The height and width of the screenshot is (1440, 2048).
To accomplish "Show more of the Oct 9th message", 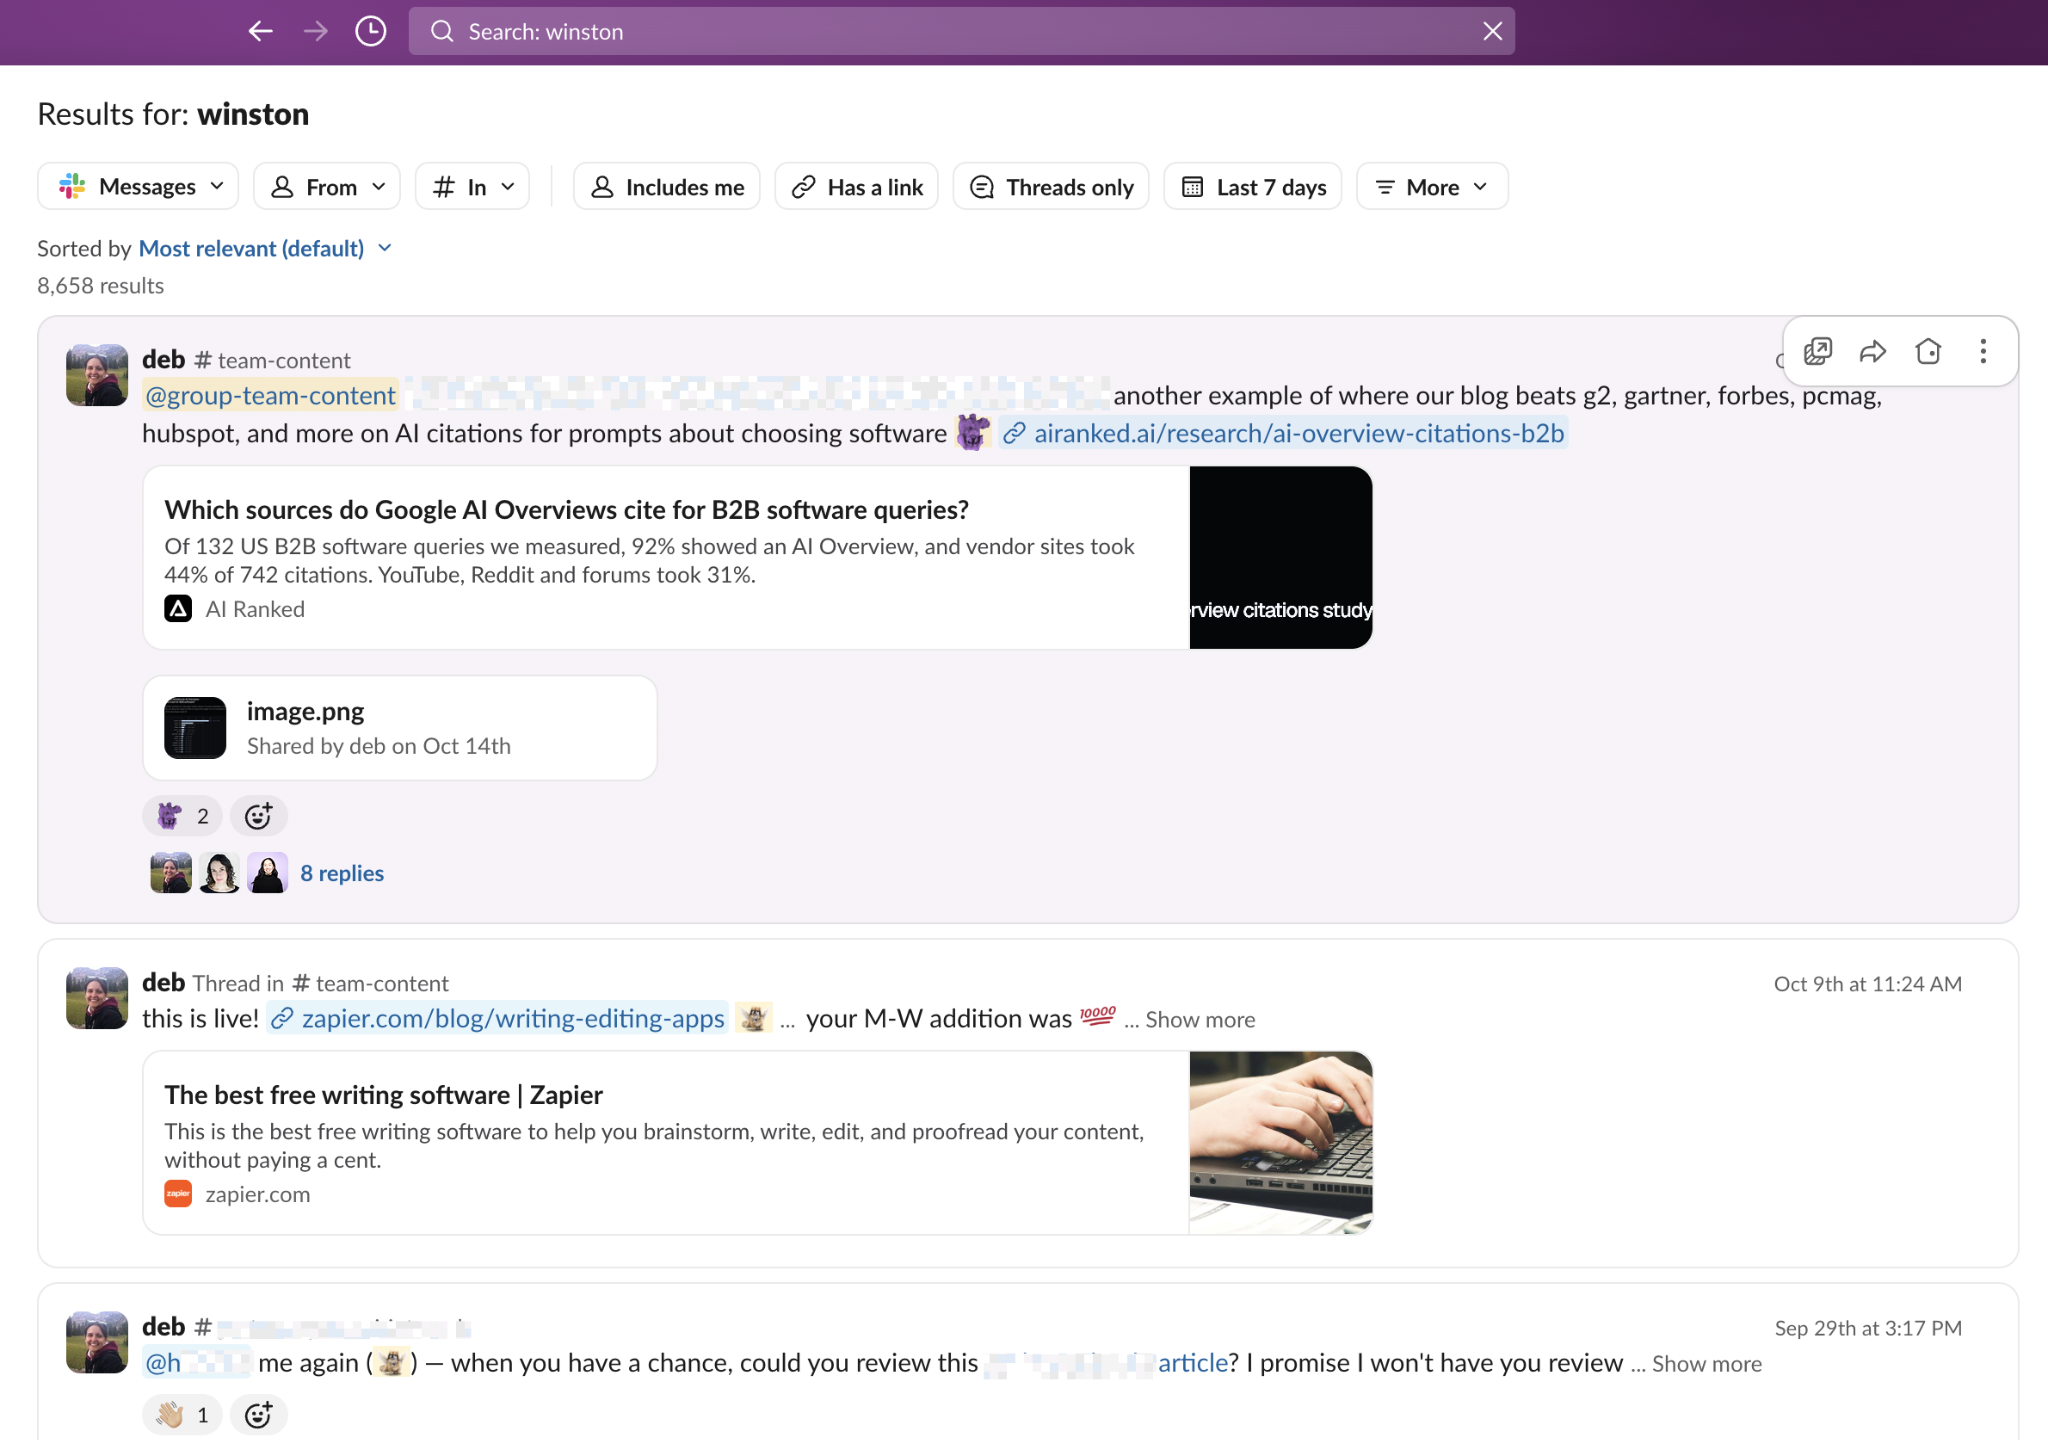I will [1199, 1019].
